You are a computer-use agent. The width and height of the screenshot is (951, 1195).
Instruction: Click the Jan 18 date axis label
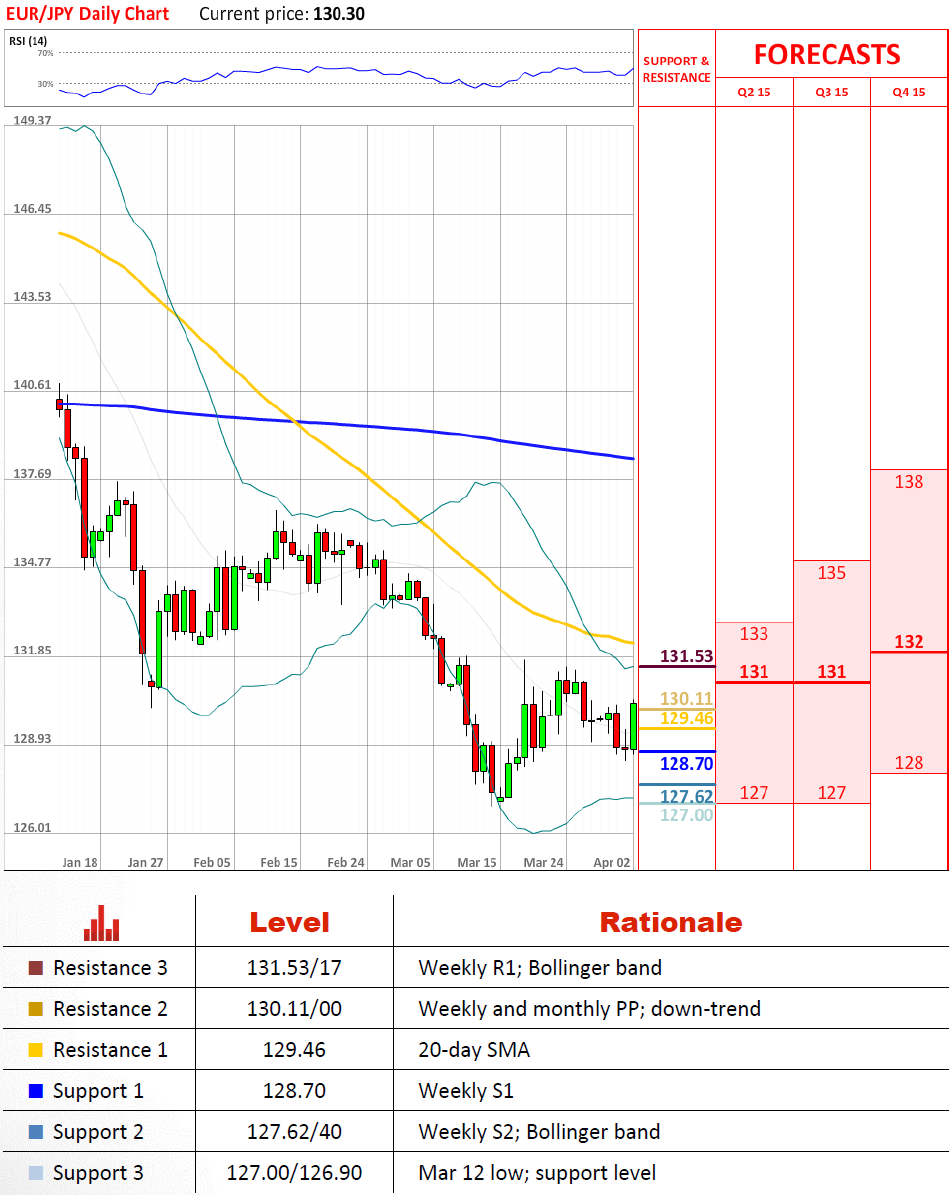[80, 863]
